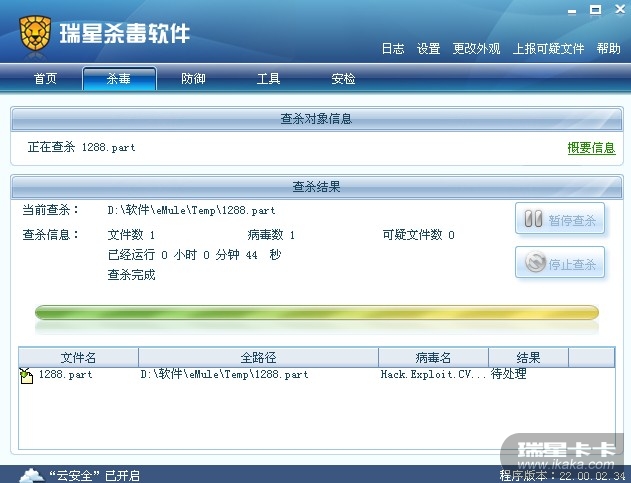Open the 日志 menu
This screenshot has width=631, height=483.
(393, 49)
